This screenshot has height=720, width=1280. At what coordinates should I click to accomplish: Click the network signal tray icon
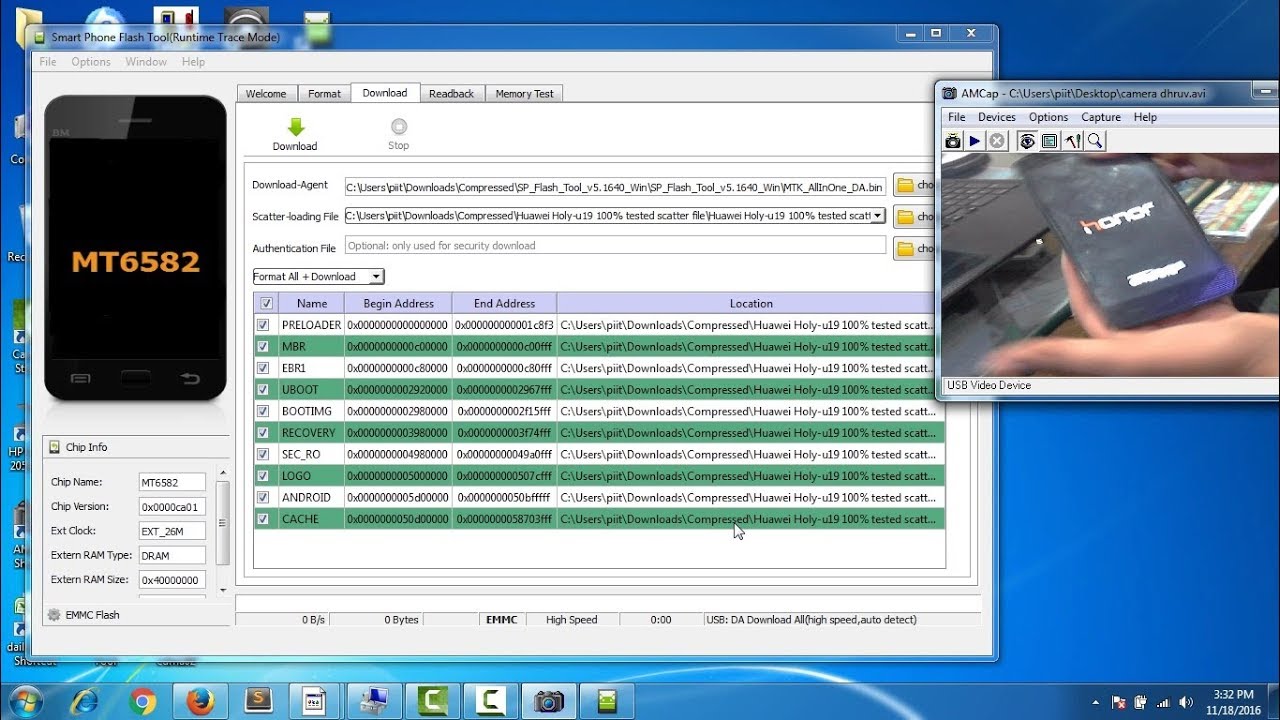pyautogui.click(x=1163, y=702)
